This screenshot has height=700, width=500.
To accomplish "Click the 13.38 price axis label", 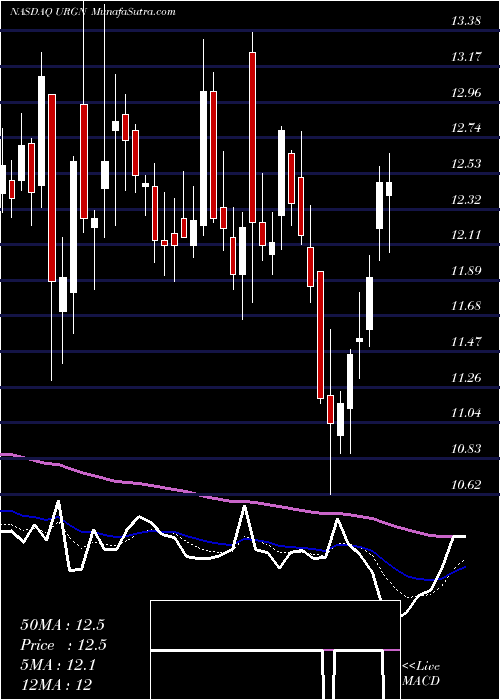I will pyautogui.click(x=467, y=21).
